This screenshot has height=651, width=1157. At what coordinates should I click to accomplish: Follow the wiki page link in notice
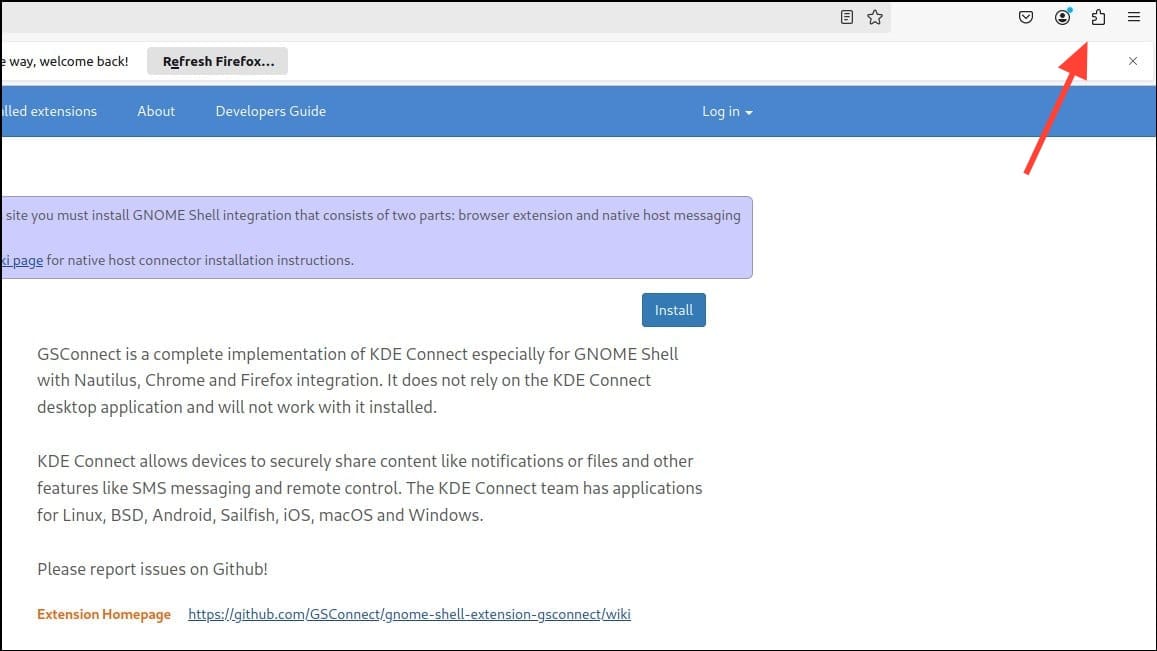(21, 260)
